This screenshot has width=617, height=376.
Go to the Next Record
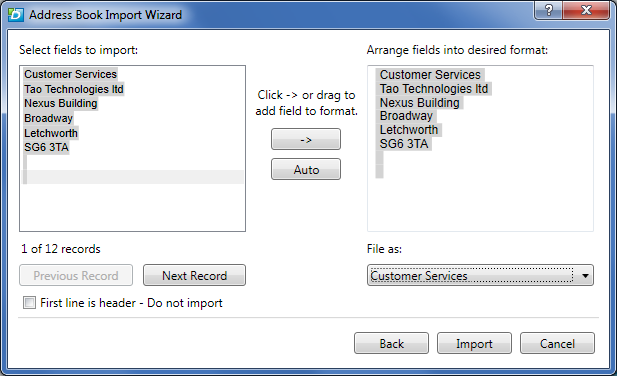[x=194, y=275]
